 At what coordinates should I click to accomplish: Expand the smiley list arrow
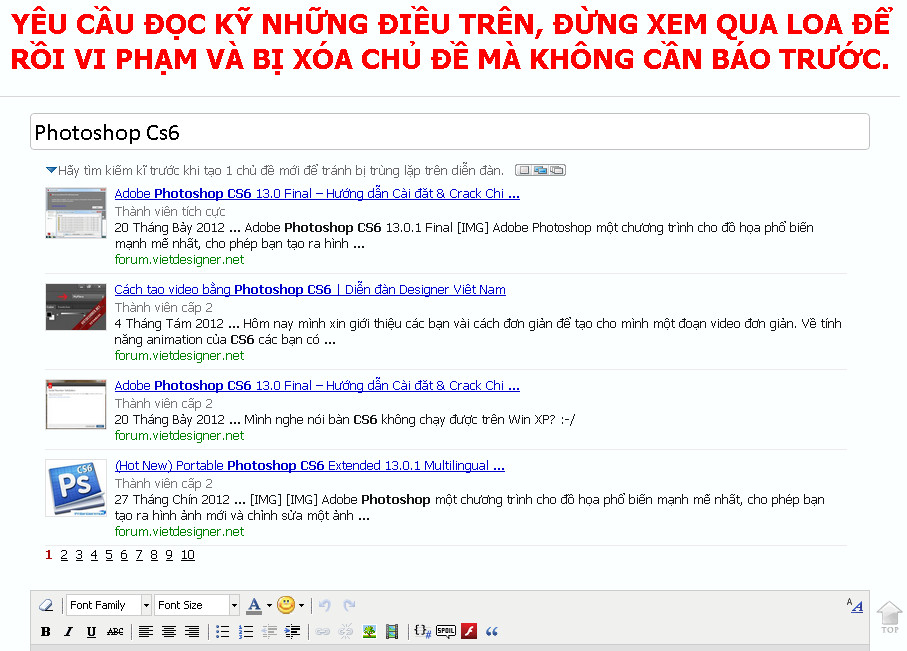point(301,605)
